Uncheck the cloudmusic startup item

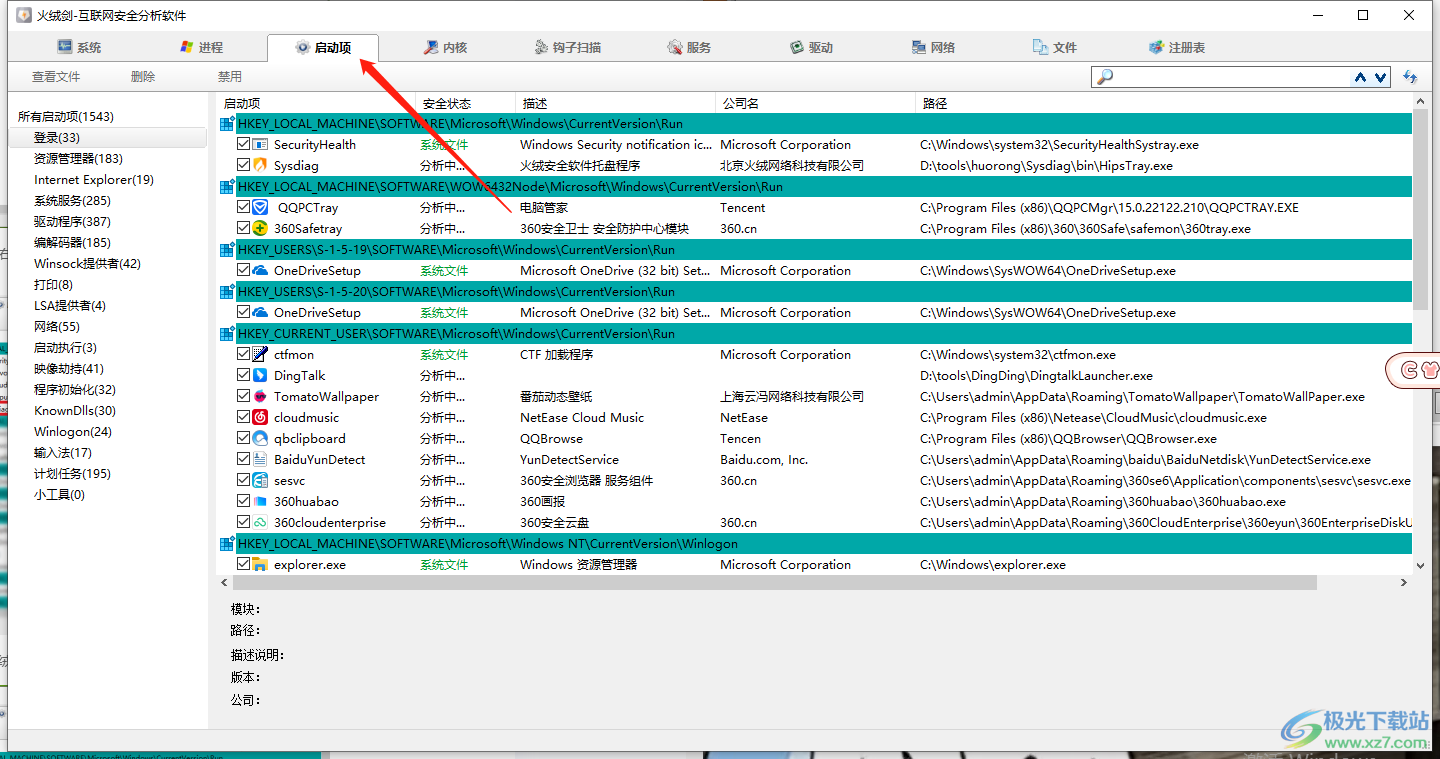tap(243, 418)
